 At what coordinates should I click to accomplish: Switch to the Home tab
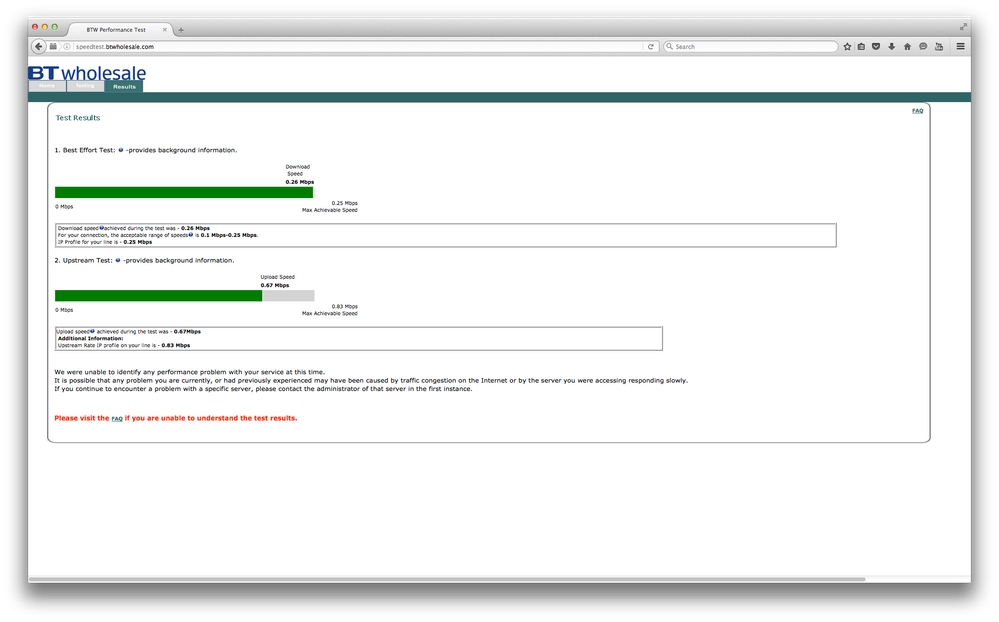[x=47, y=86]
